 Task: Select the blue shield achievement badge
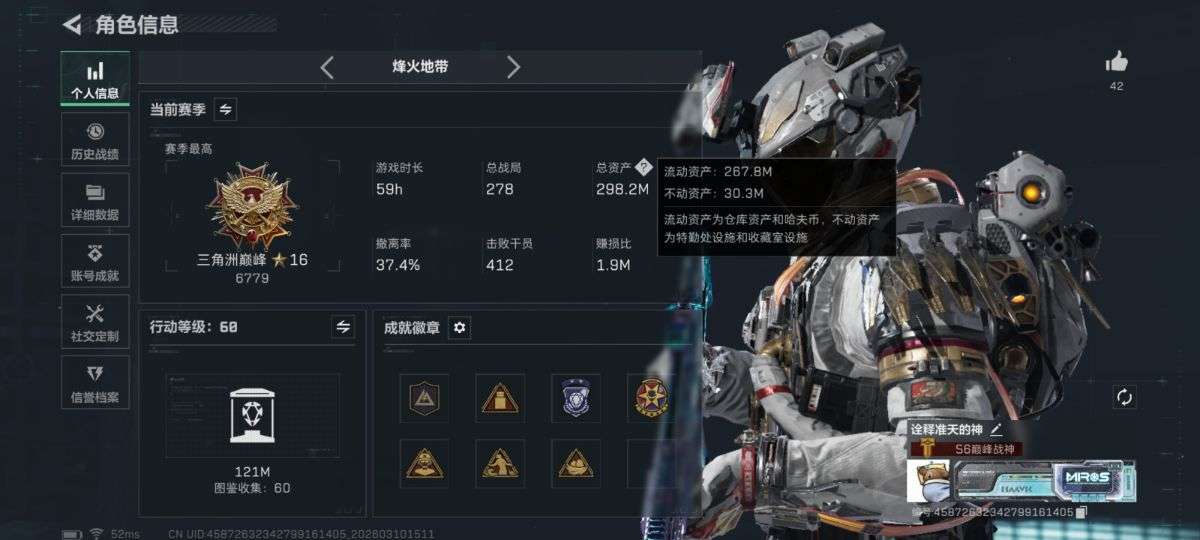pyautogui.click(x=576, y=398)
